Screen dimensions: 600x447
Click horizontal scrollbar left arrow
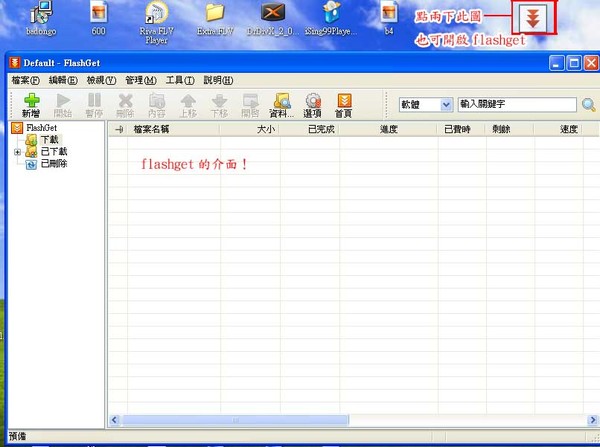pyautogui.click(x=114, y=420)
